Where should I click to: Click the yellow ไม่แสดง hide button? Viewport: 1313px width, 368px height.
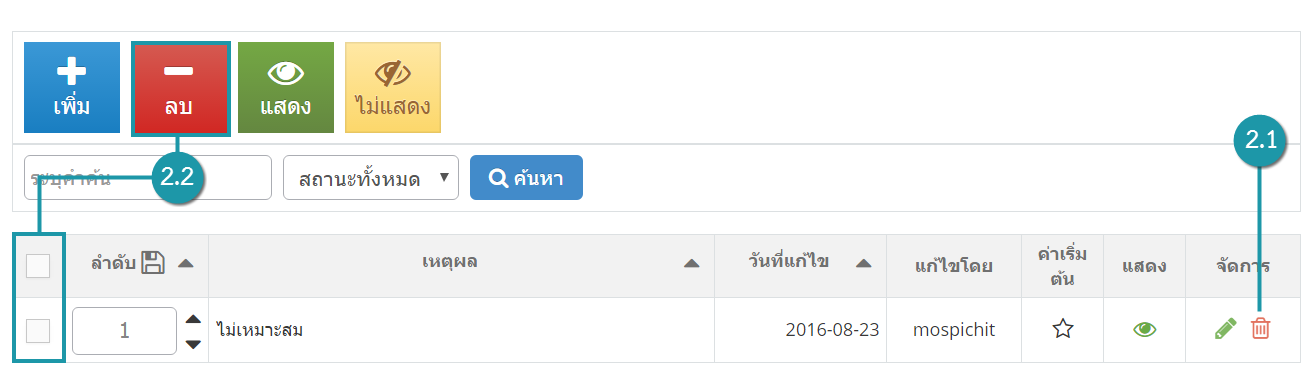point(393,88)
